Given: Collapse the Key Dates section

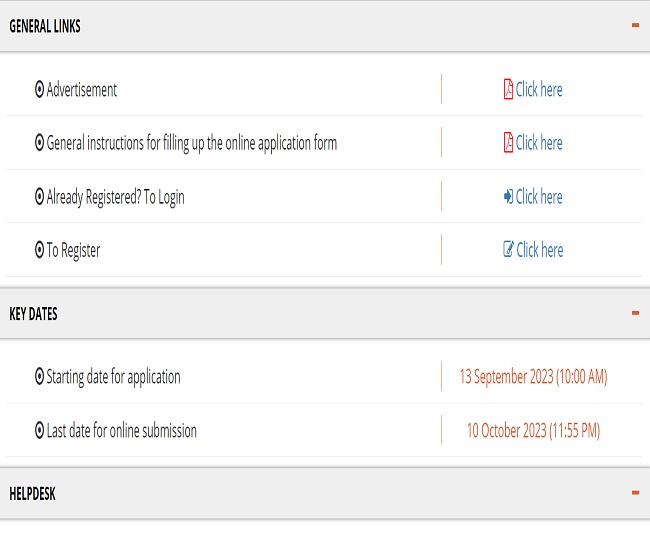Looking at the screenshot, I should click(x=635, y=313).
